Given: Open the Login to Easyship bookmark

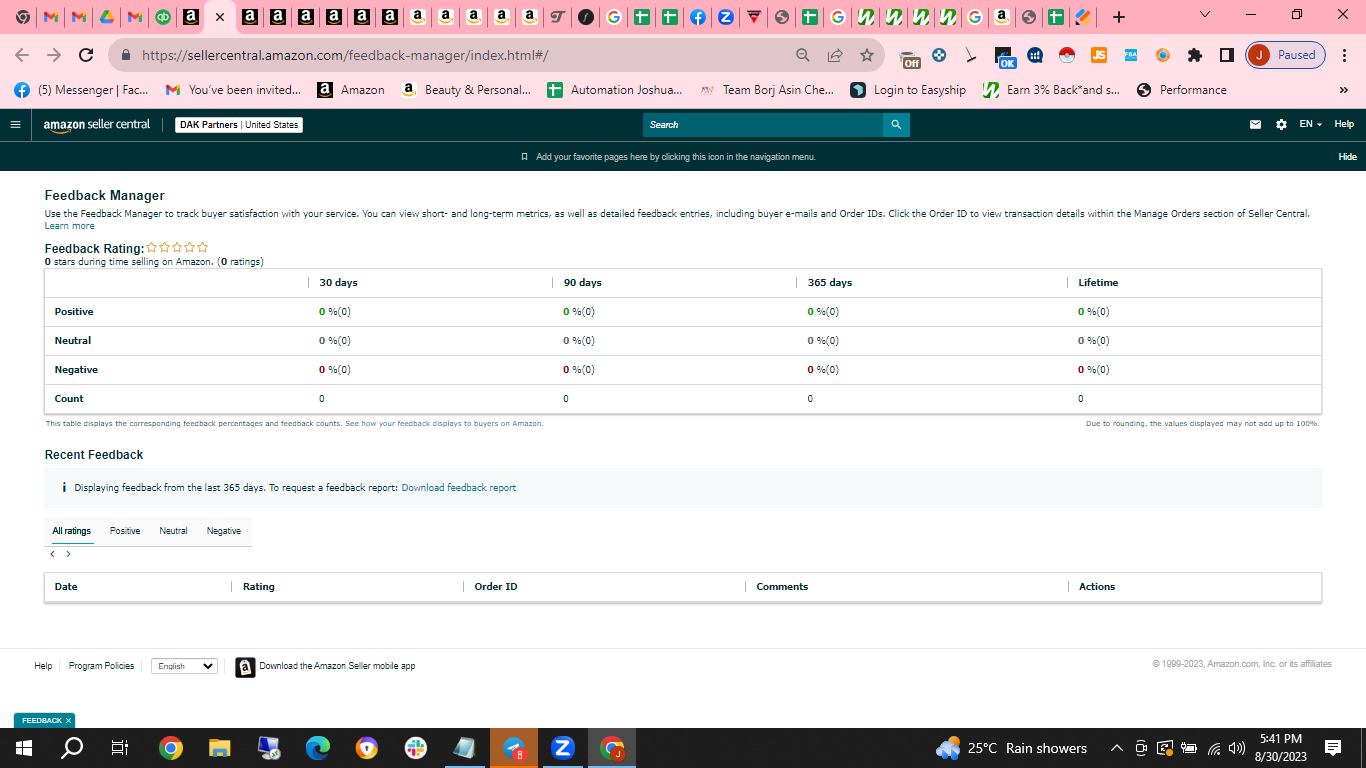Looking at the screenshot, I should tap(908, 90).
